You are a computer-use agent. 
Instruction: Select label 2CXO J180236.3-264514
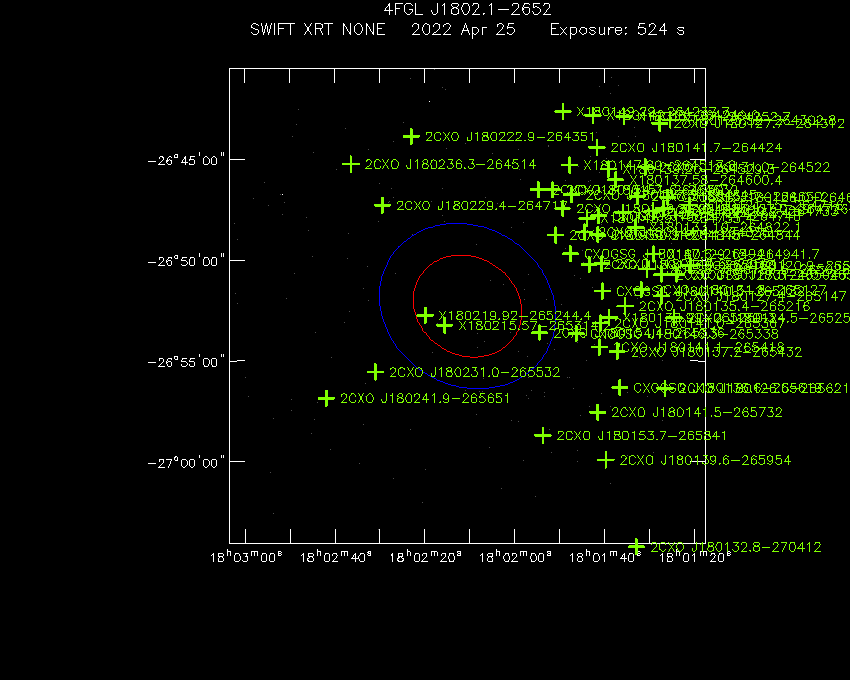tap(450, 164)
